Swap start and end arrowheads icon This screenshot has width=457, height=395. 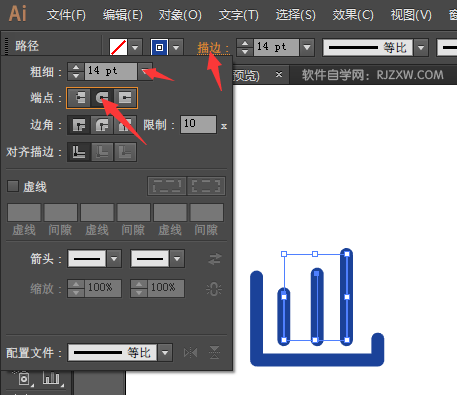click(215, 259)
